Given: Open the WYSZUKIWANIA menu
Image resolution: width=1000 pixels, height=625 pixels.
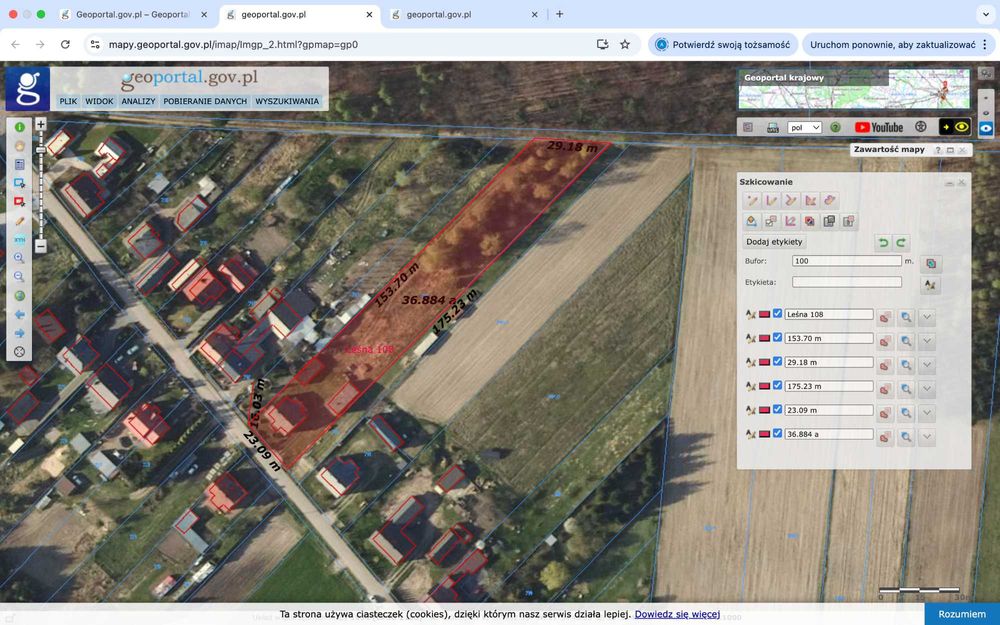Looking at the screenshot, I should (x=287, y=101).
